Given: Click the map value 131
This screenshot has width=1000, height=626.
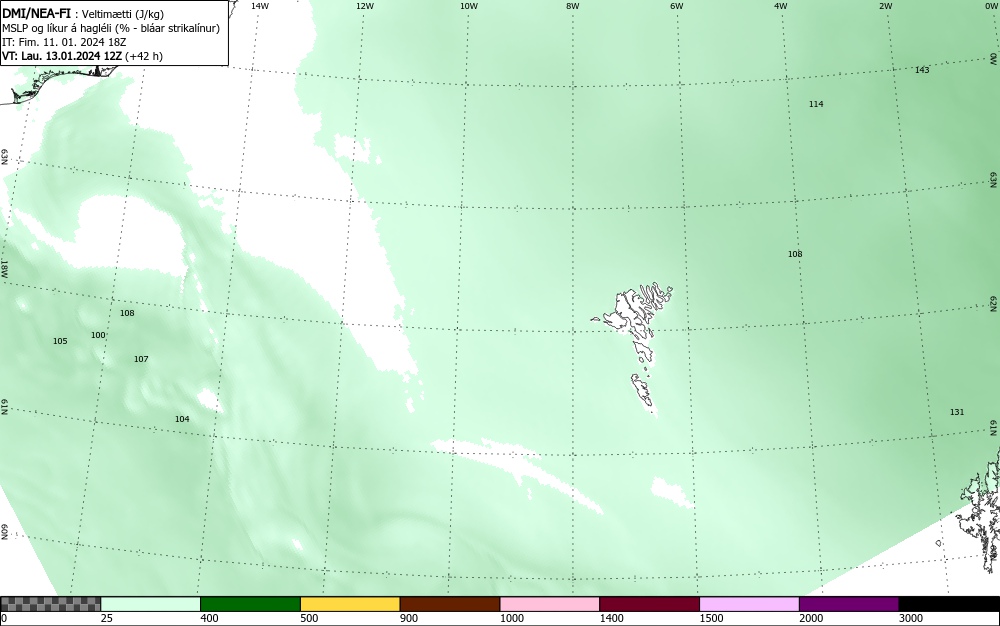Looking at the screenshot, I should pyautogui.click(x=957, y=412).
